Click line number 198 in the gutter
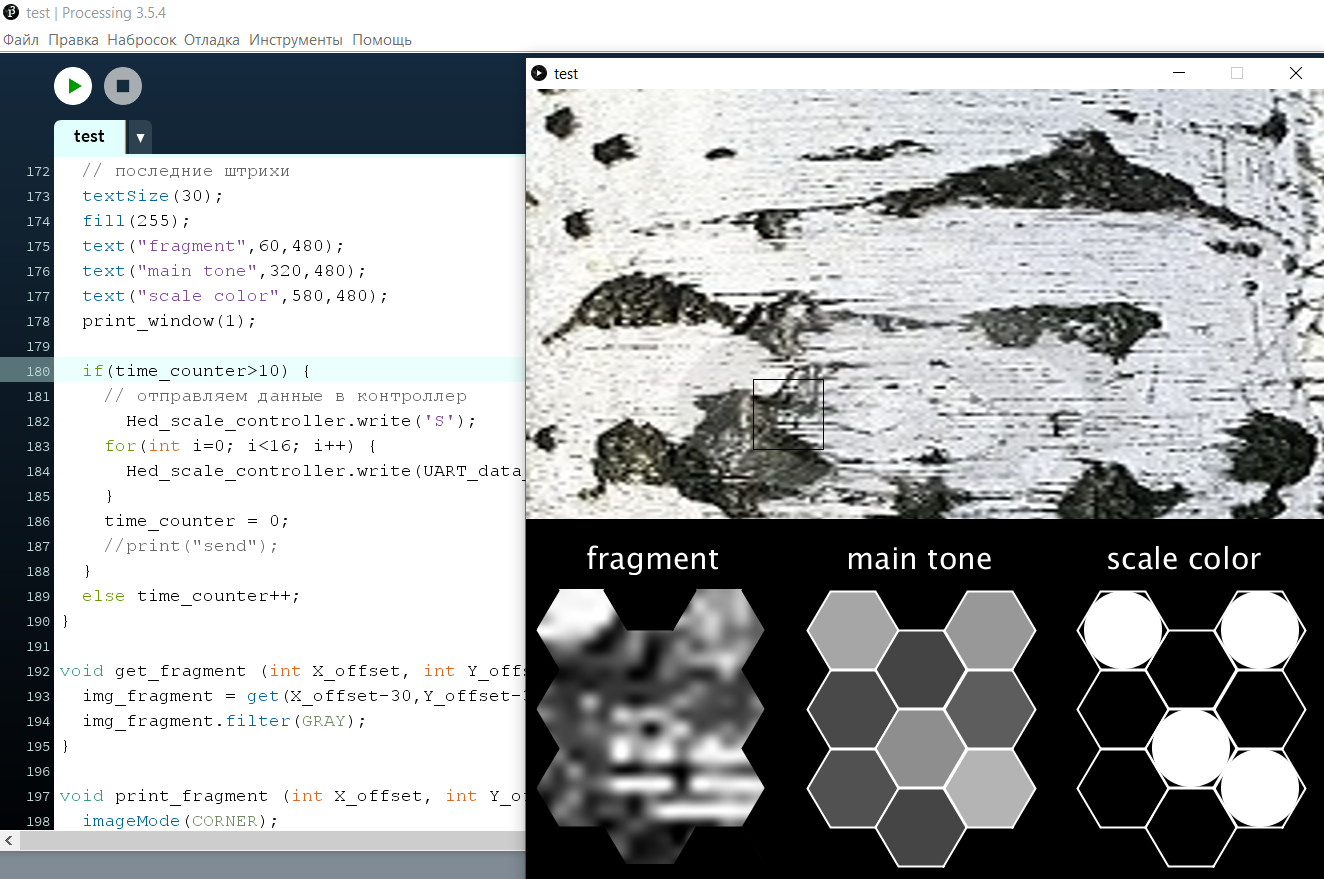The width and height of the screenshot is (1324, 879). (38, 821)
